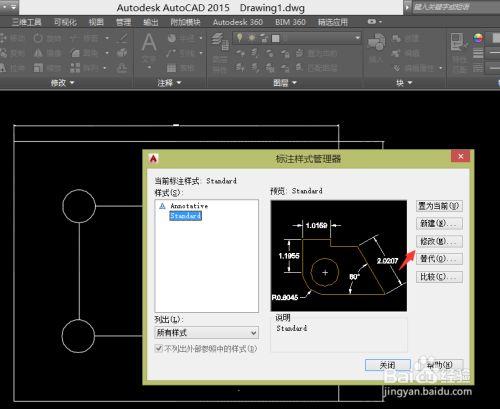500x409 pixels.
Task: Expand the 注释 panel
Action: click(169, 83)
